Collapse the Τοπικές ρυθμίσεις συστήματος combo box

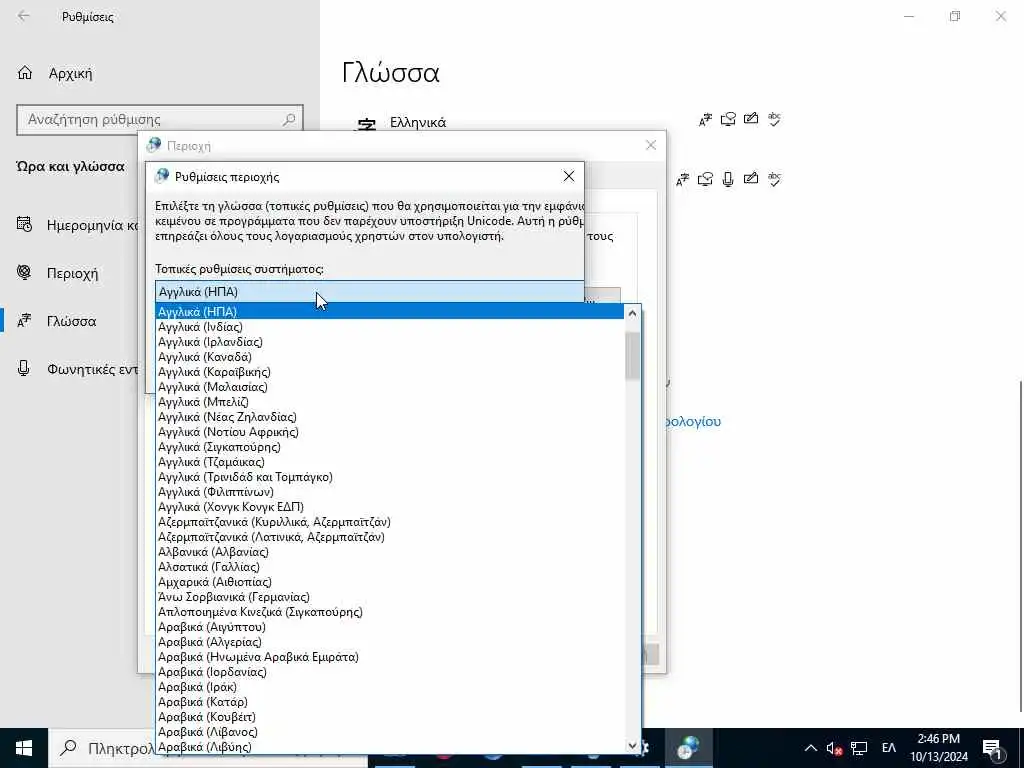[x=370, y=292]
